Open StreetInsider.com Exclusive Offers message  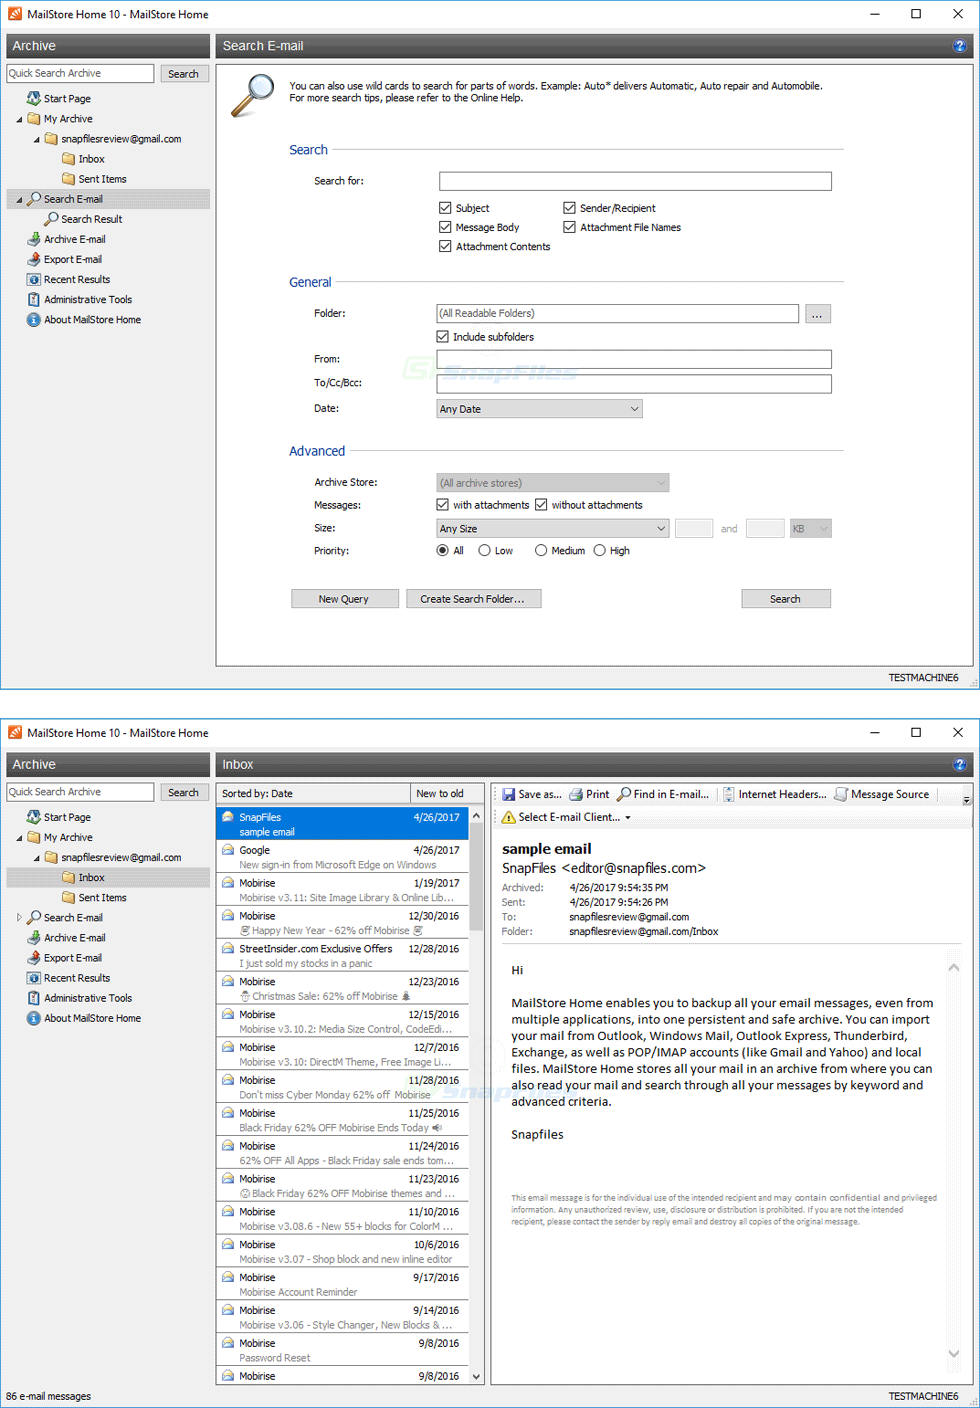[x=342, y=956]
